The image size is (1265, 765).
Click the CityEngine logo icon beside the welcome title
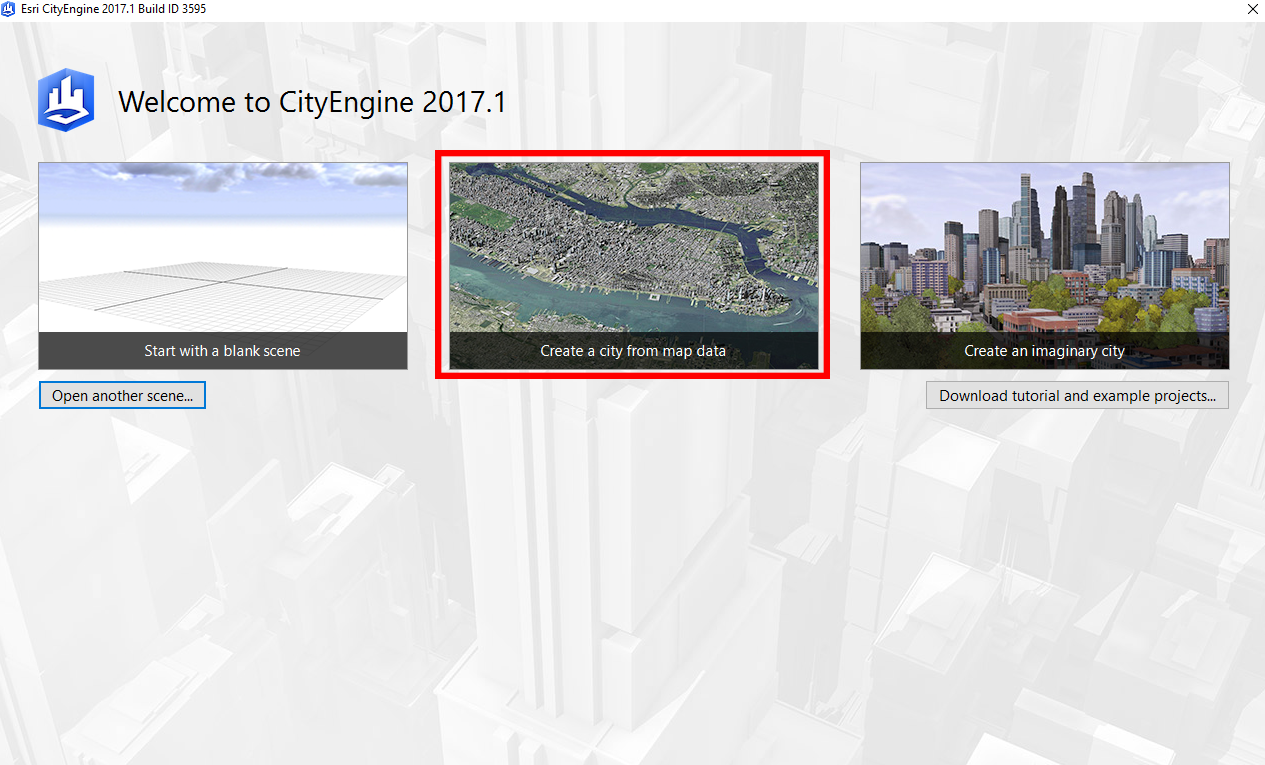click(66, 100)
